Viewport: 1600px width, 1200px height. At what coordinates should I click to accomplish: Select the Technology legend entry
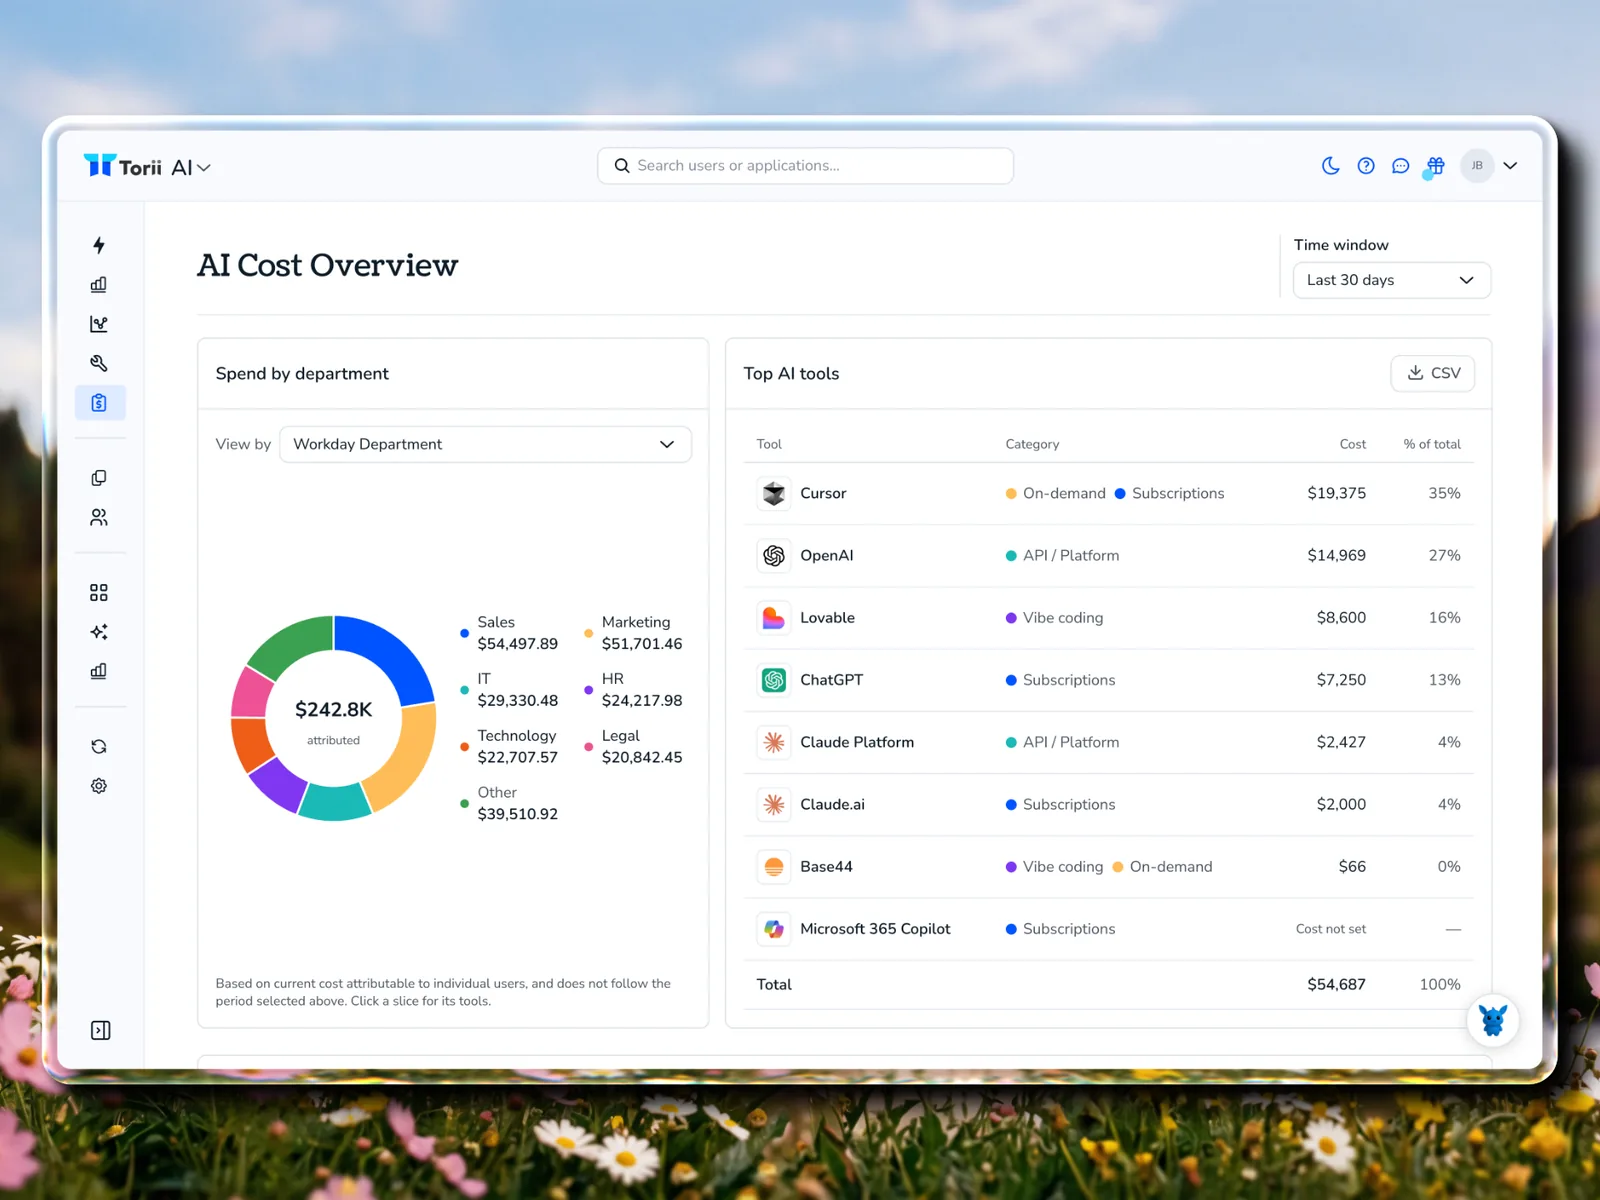pyautogui.click(x=509, y=747)
